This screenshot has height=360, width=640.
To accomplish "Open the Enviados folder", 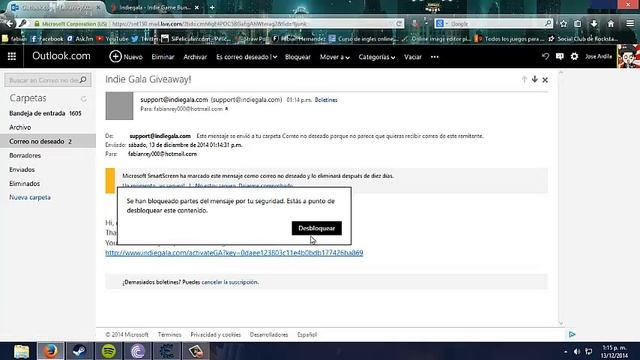I will 48,169.
